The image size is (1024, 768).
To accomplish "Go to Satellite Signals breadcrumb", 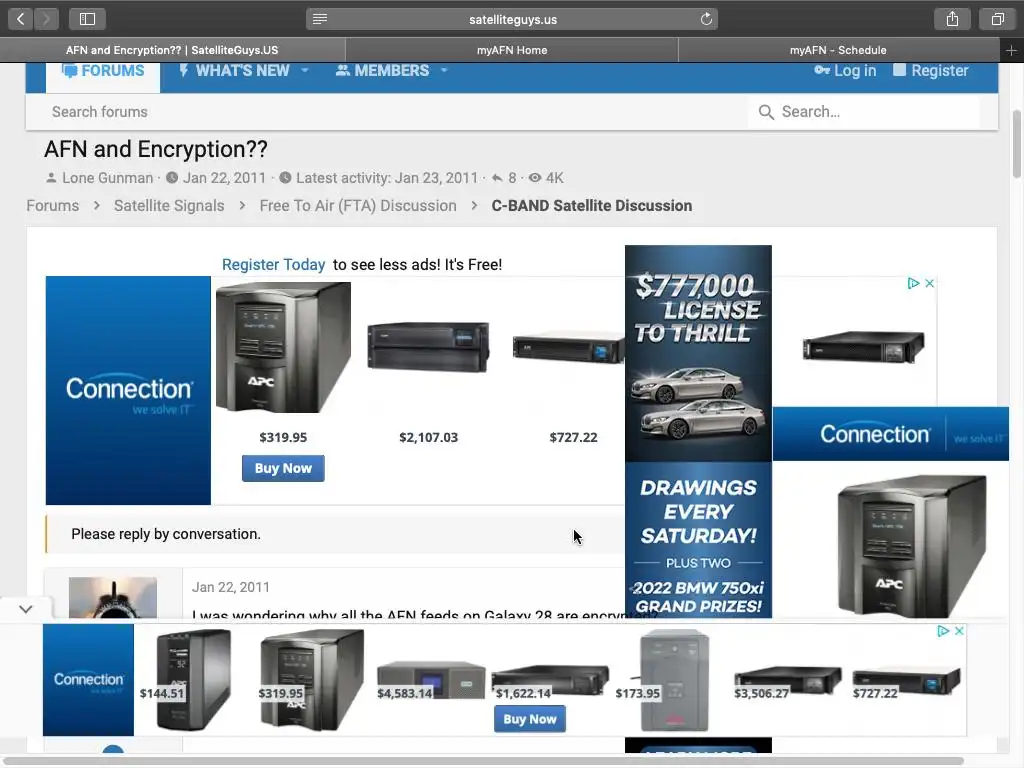I will click(x=169, y=206).
